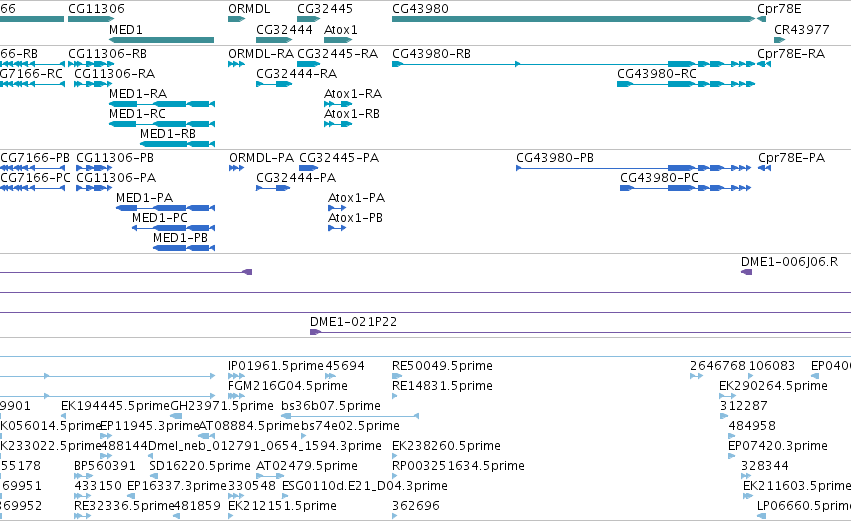Select the MED1 gene bar

161,40
